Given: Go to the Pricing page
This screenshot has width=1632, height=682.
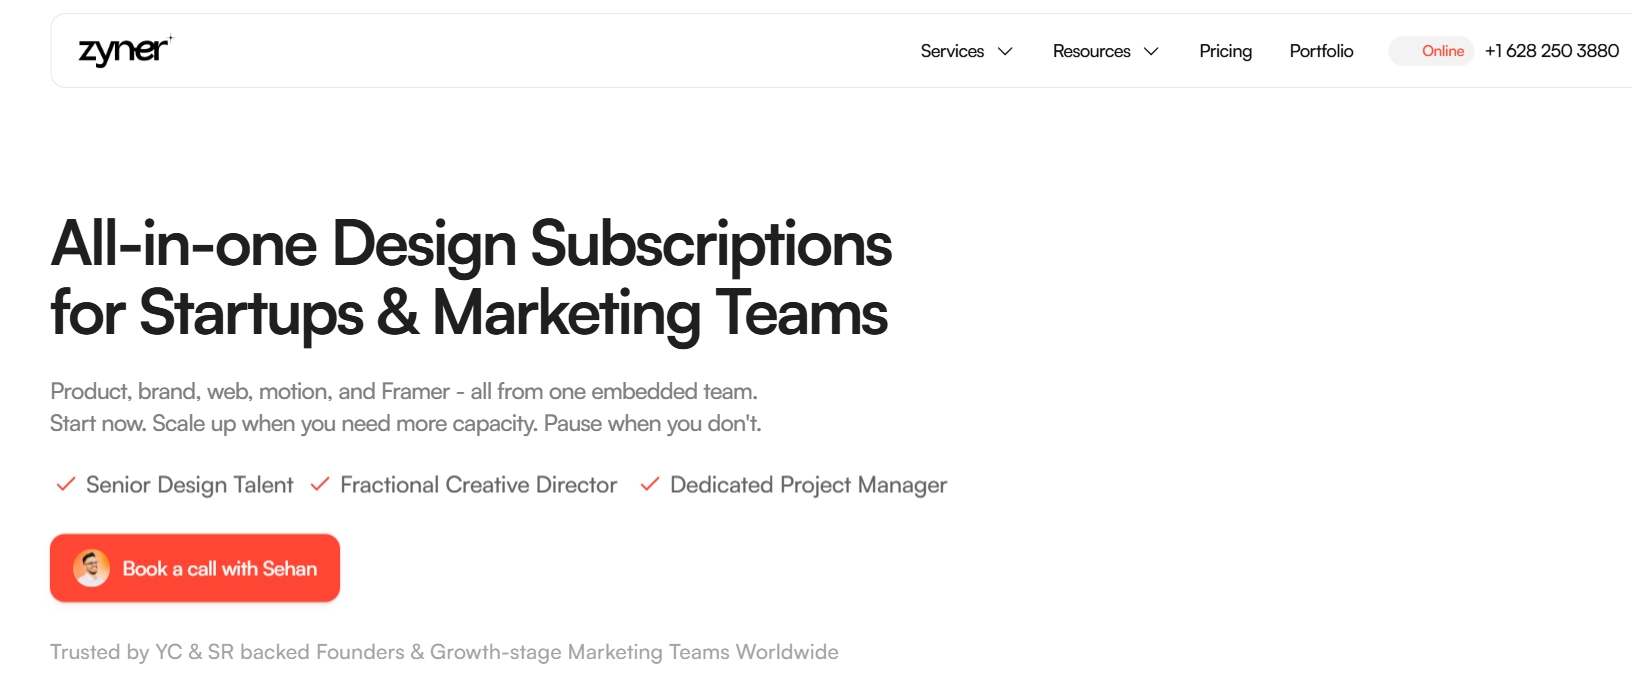Looking at the screenshot, I should click(1225, 51).
